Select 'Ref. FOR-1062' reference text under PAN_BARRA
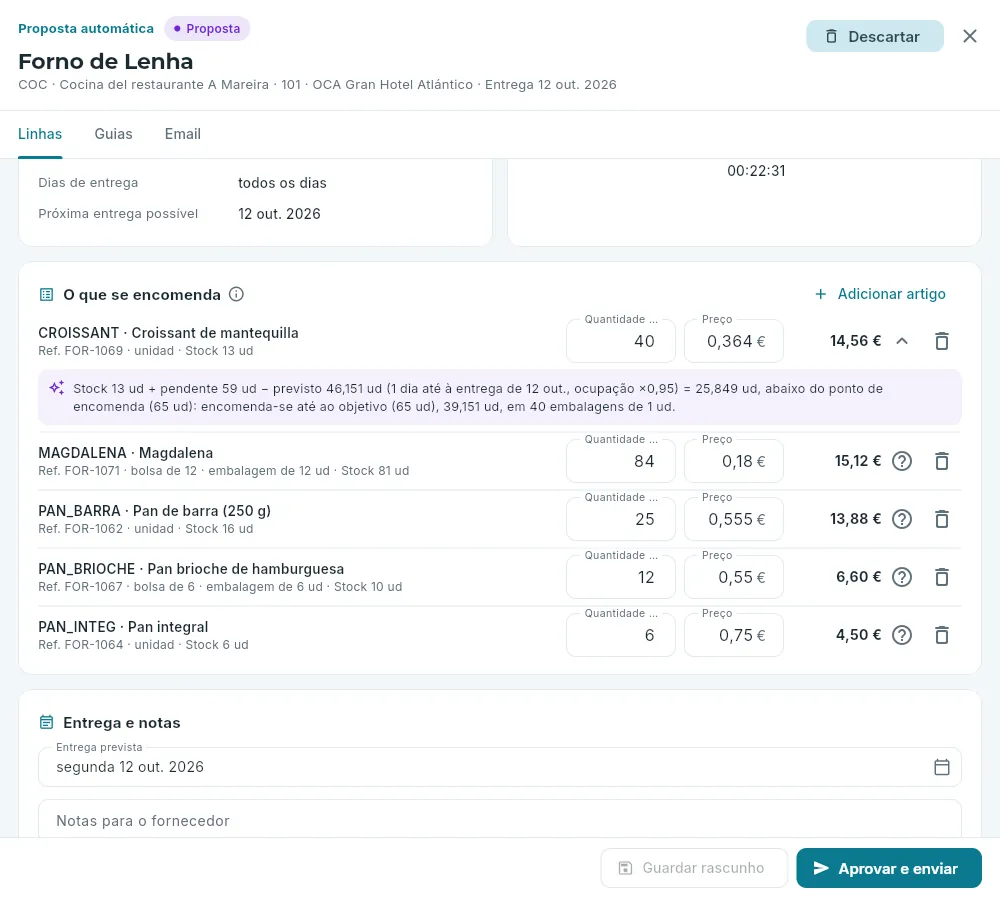 80,529
